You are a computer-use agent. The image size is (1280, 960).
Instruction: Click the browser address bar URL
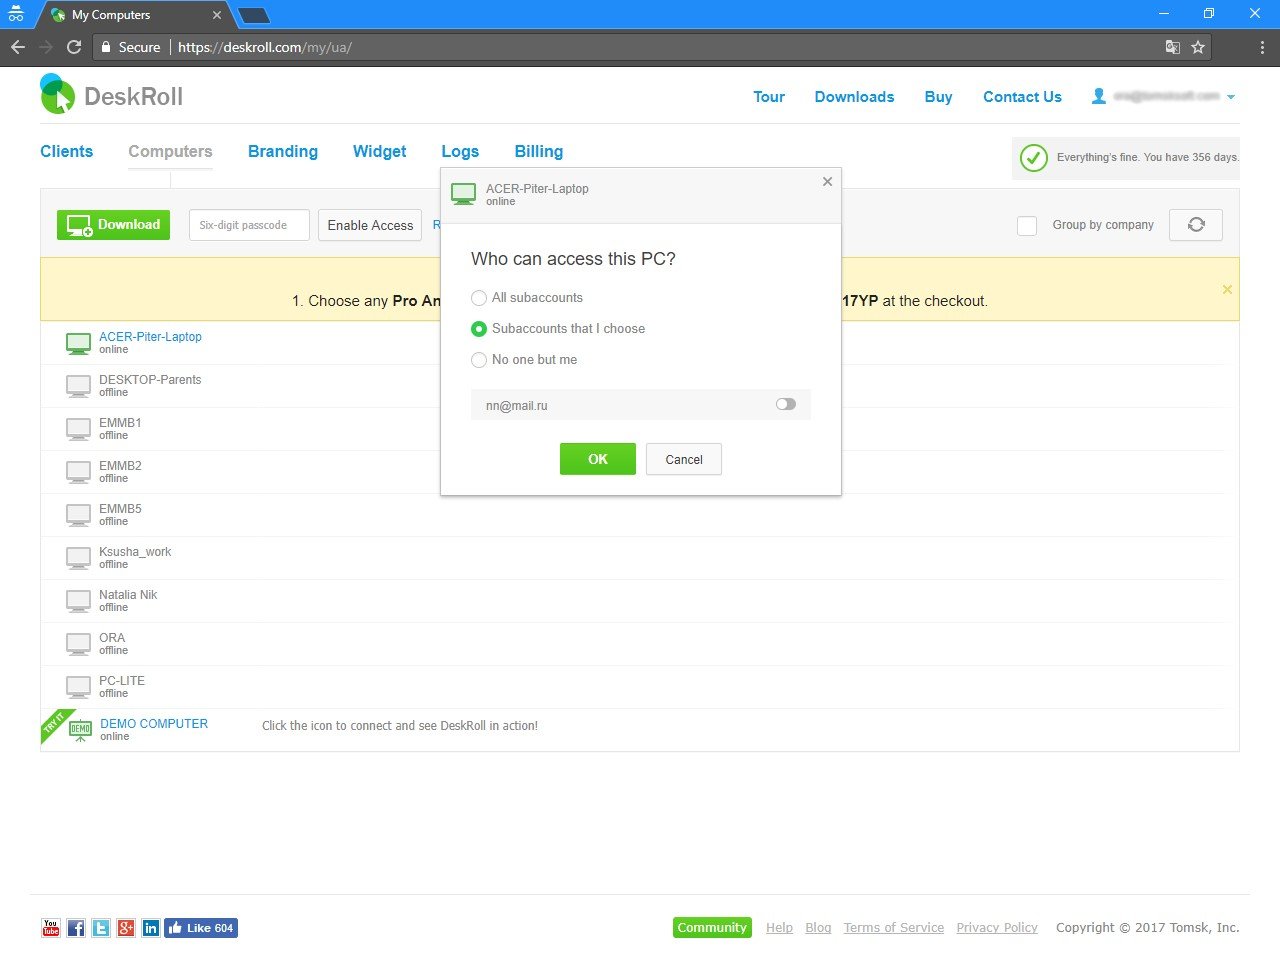point(265,47)
